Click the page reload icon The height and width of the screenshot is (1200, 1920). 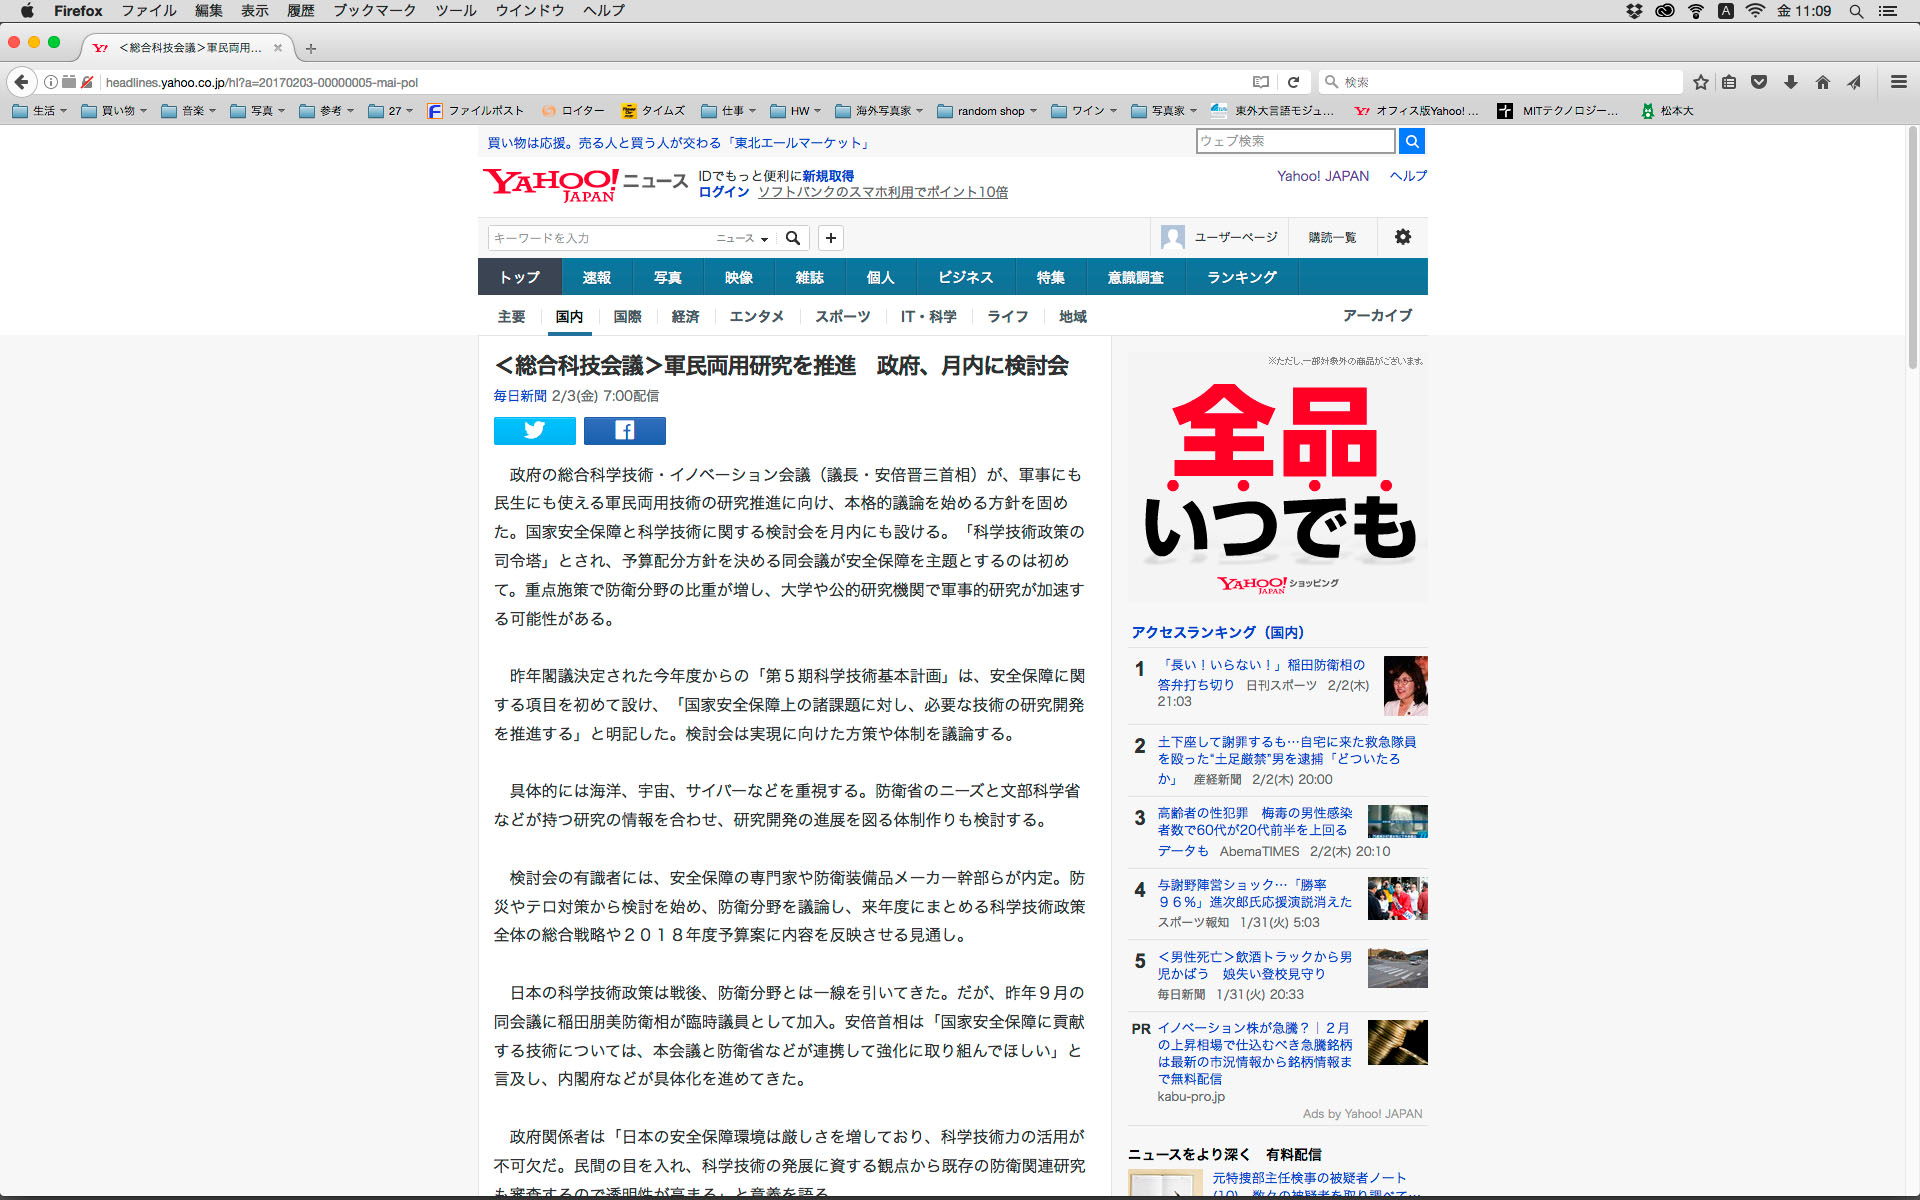[1293, 82]
